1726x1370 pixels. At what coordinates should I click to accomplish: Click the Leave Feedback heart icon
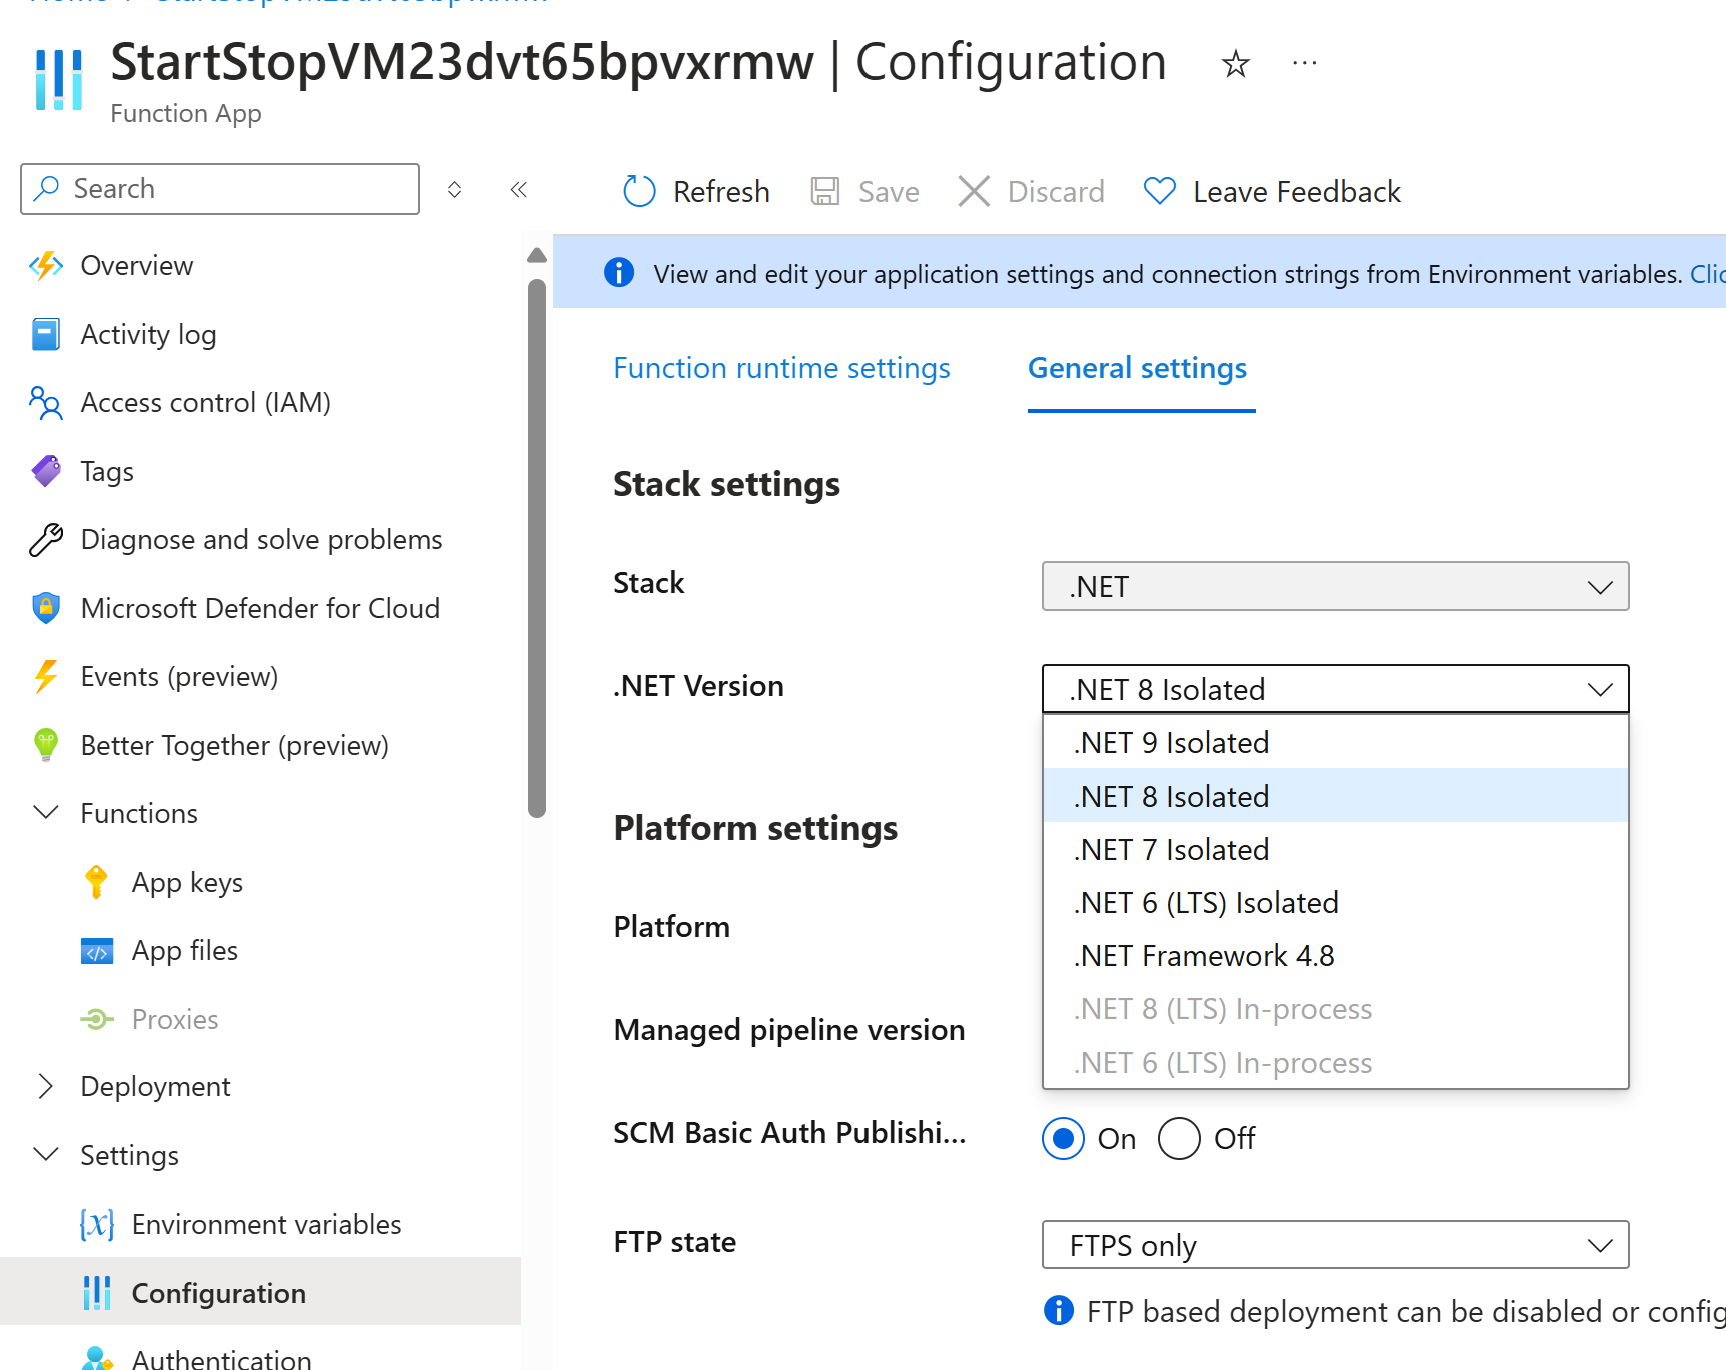(1159, 191)
